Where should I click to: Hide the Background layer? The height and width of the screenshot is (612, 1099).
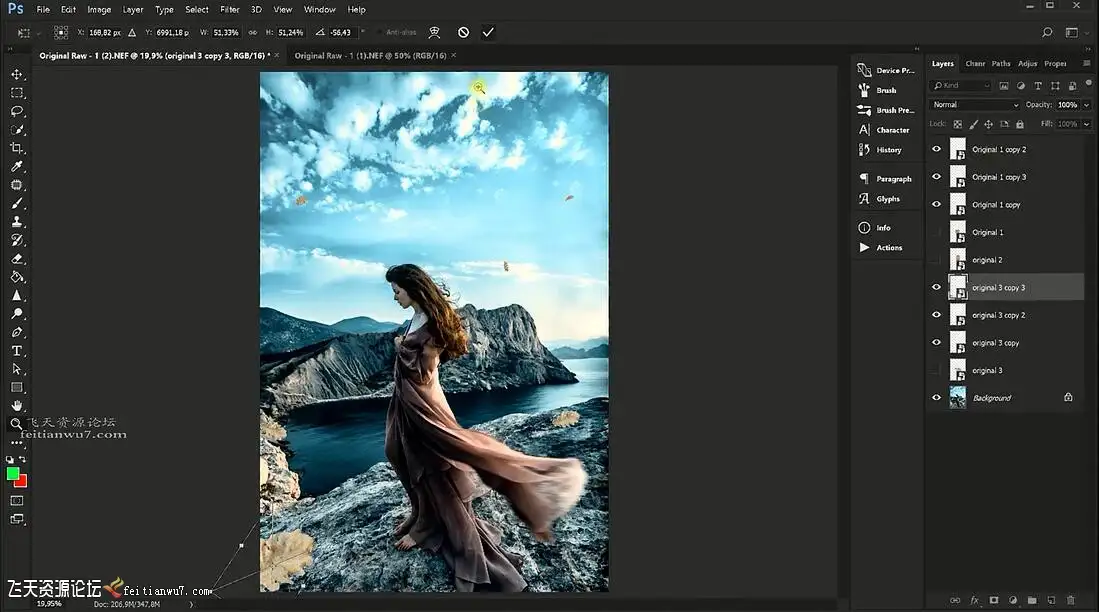click(x=937, y=398)
